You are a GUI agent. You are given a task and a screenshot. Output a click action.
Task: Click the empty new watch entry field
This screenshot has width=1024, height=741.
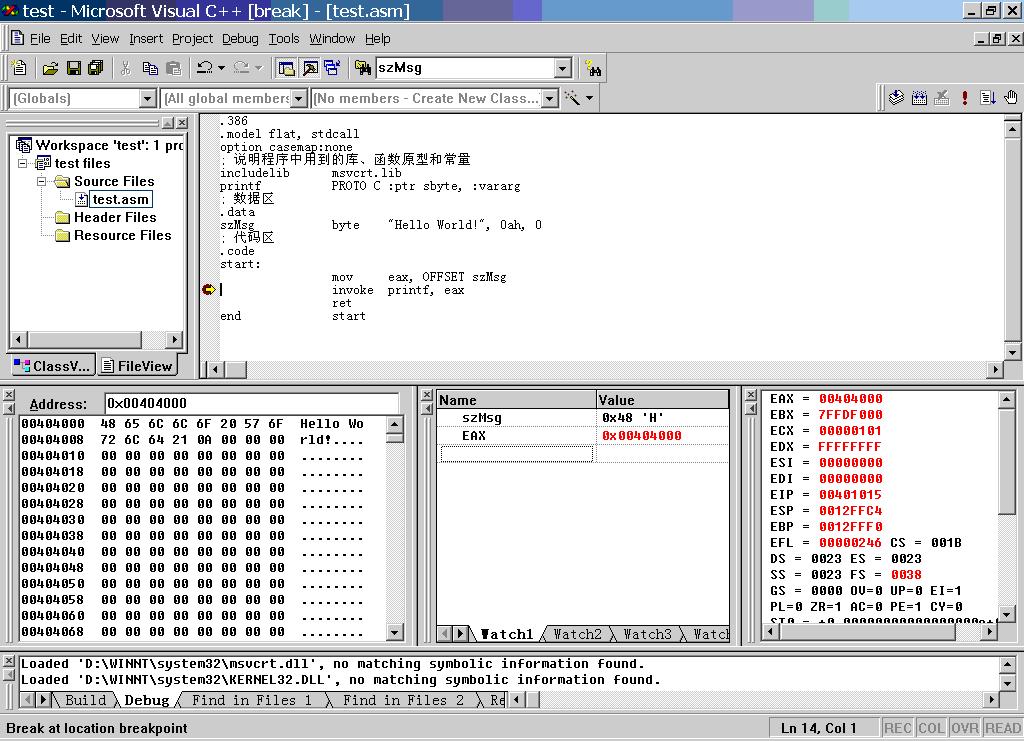pos(517,454)
